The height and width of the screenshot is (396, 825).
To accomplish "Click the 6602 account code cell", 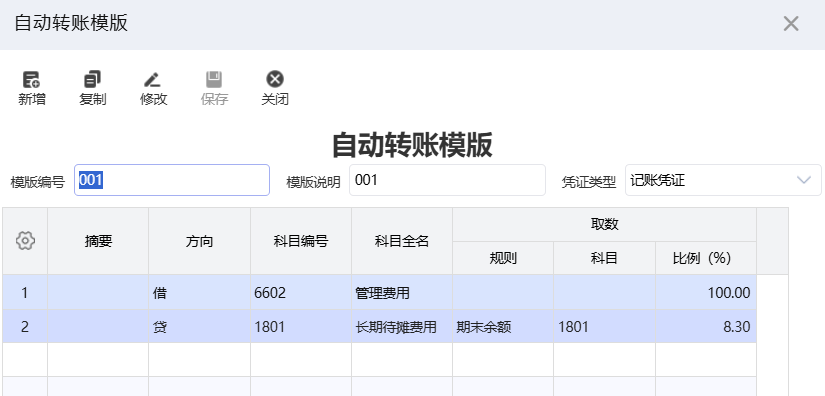I will [301, 292].
